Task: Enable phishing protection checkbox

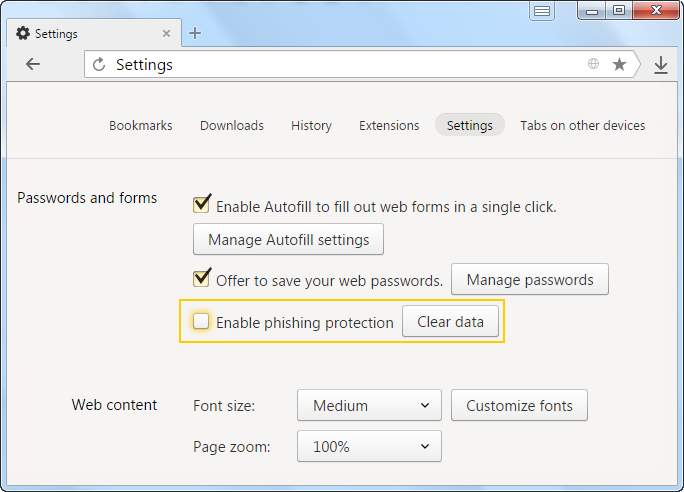Action: tap(201, 321)
